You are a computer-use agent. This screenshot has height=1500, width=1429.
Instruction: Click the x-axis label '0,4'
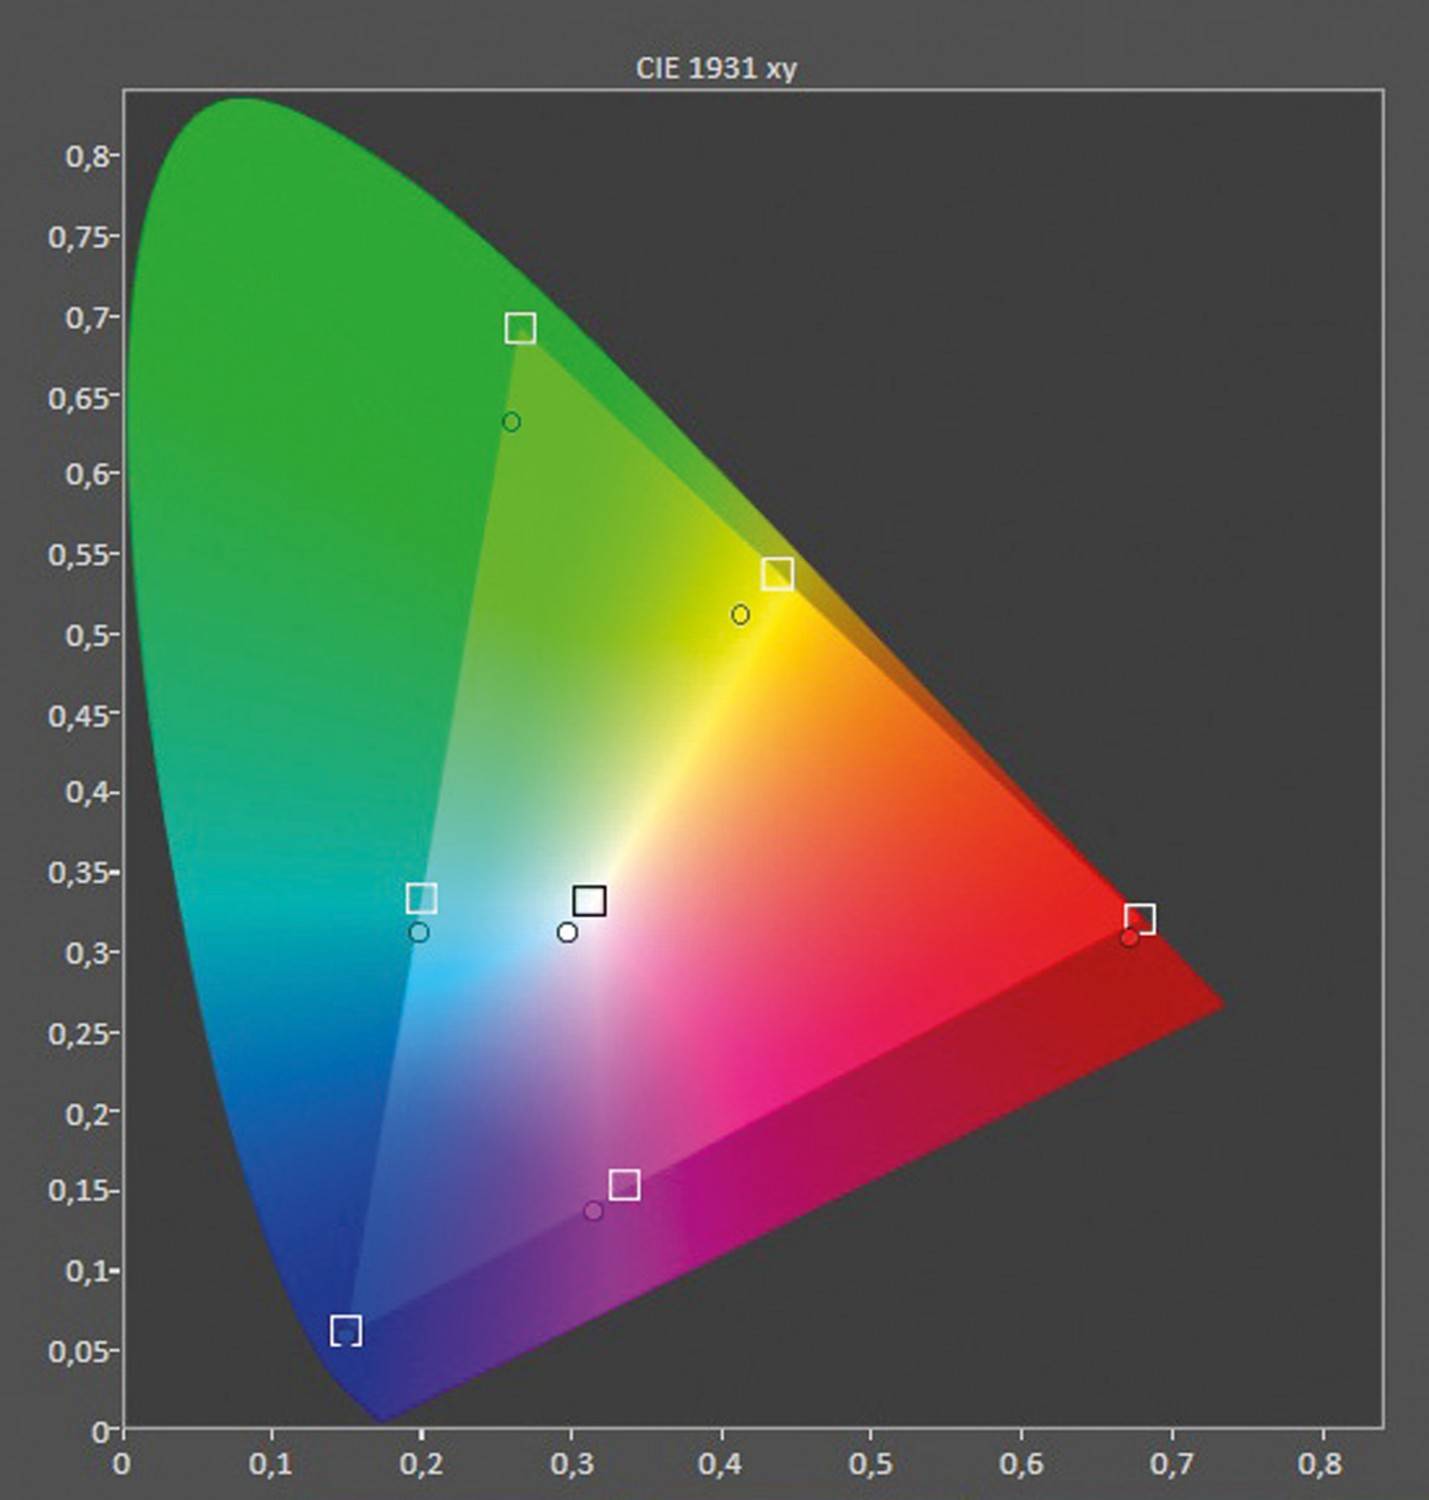coord(720,1464)
